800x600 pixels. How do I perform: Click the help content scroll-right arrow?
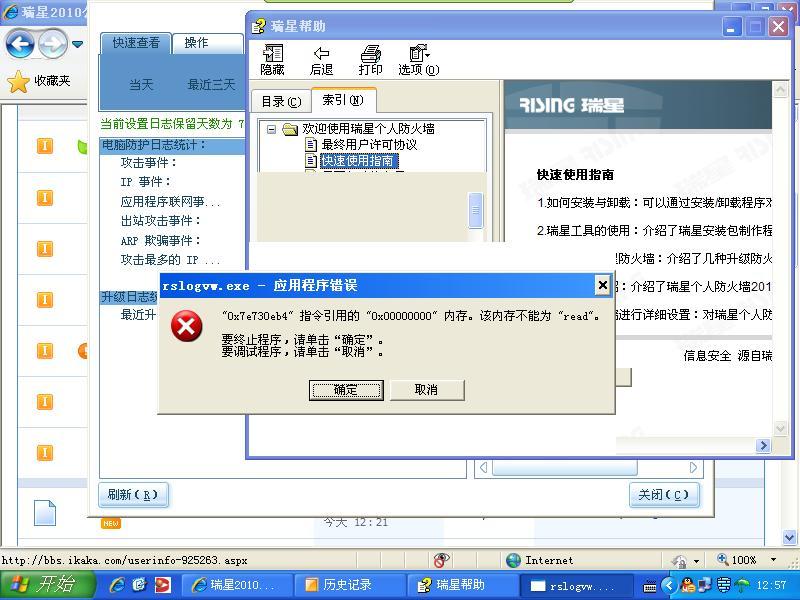[x=763, y=445]
